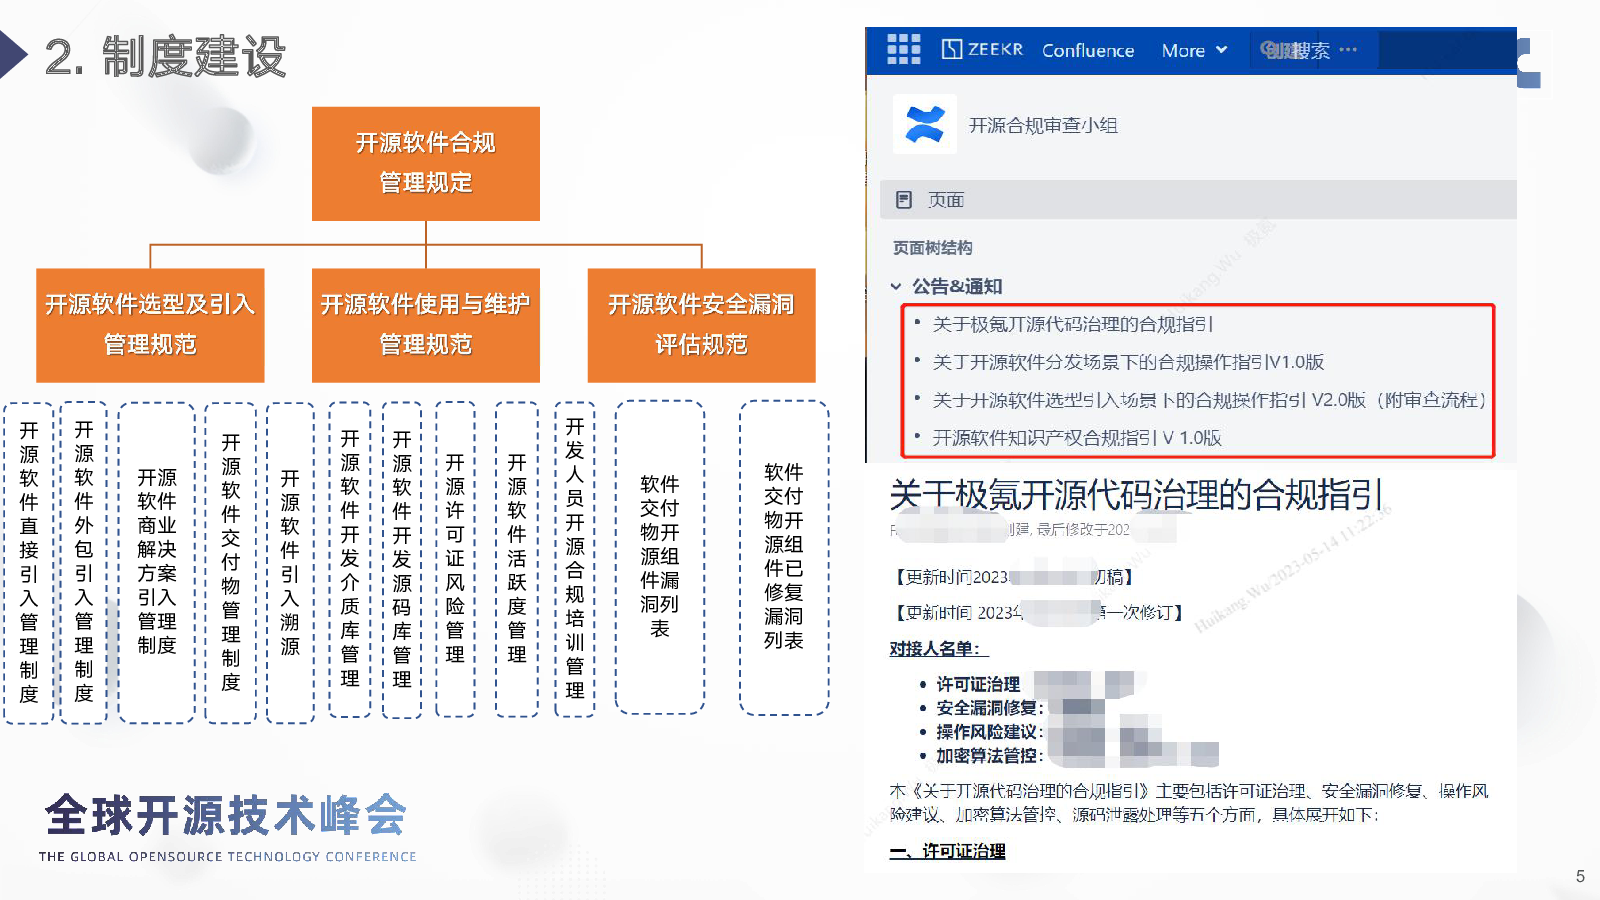Open 开源软件选型引入场景下的合规操作指引 V2.0版 link
This screenshot has height=900, width=1600.
[x=1210, y=400]
